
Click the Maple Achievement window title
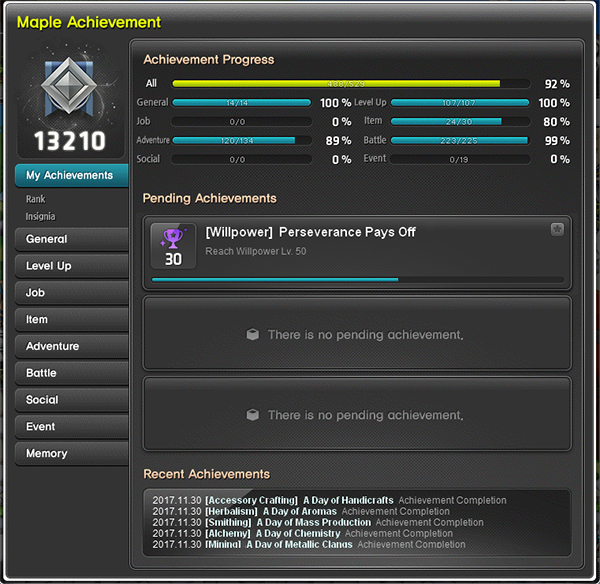89,22
